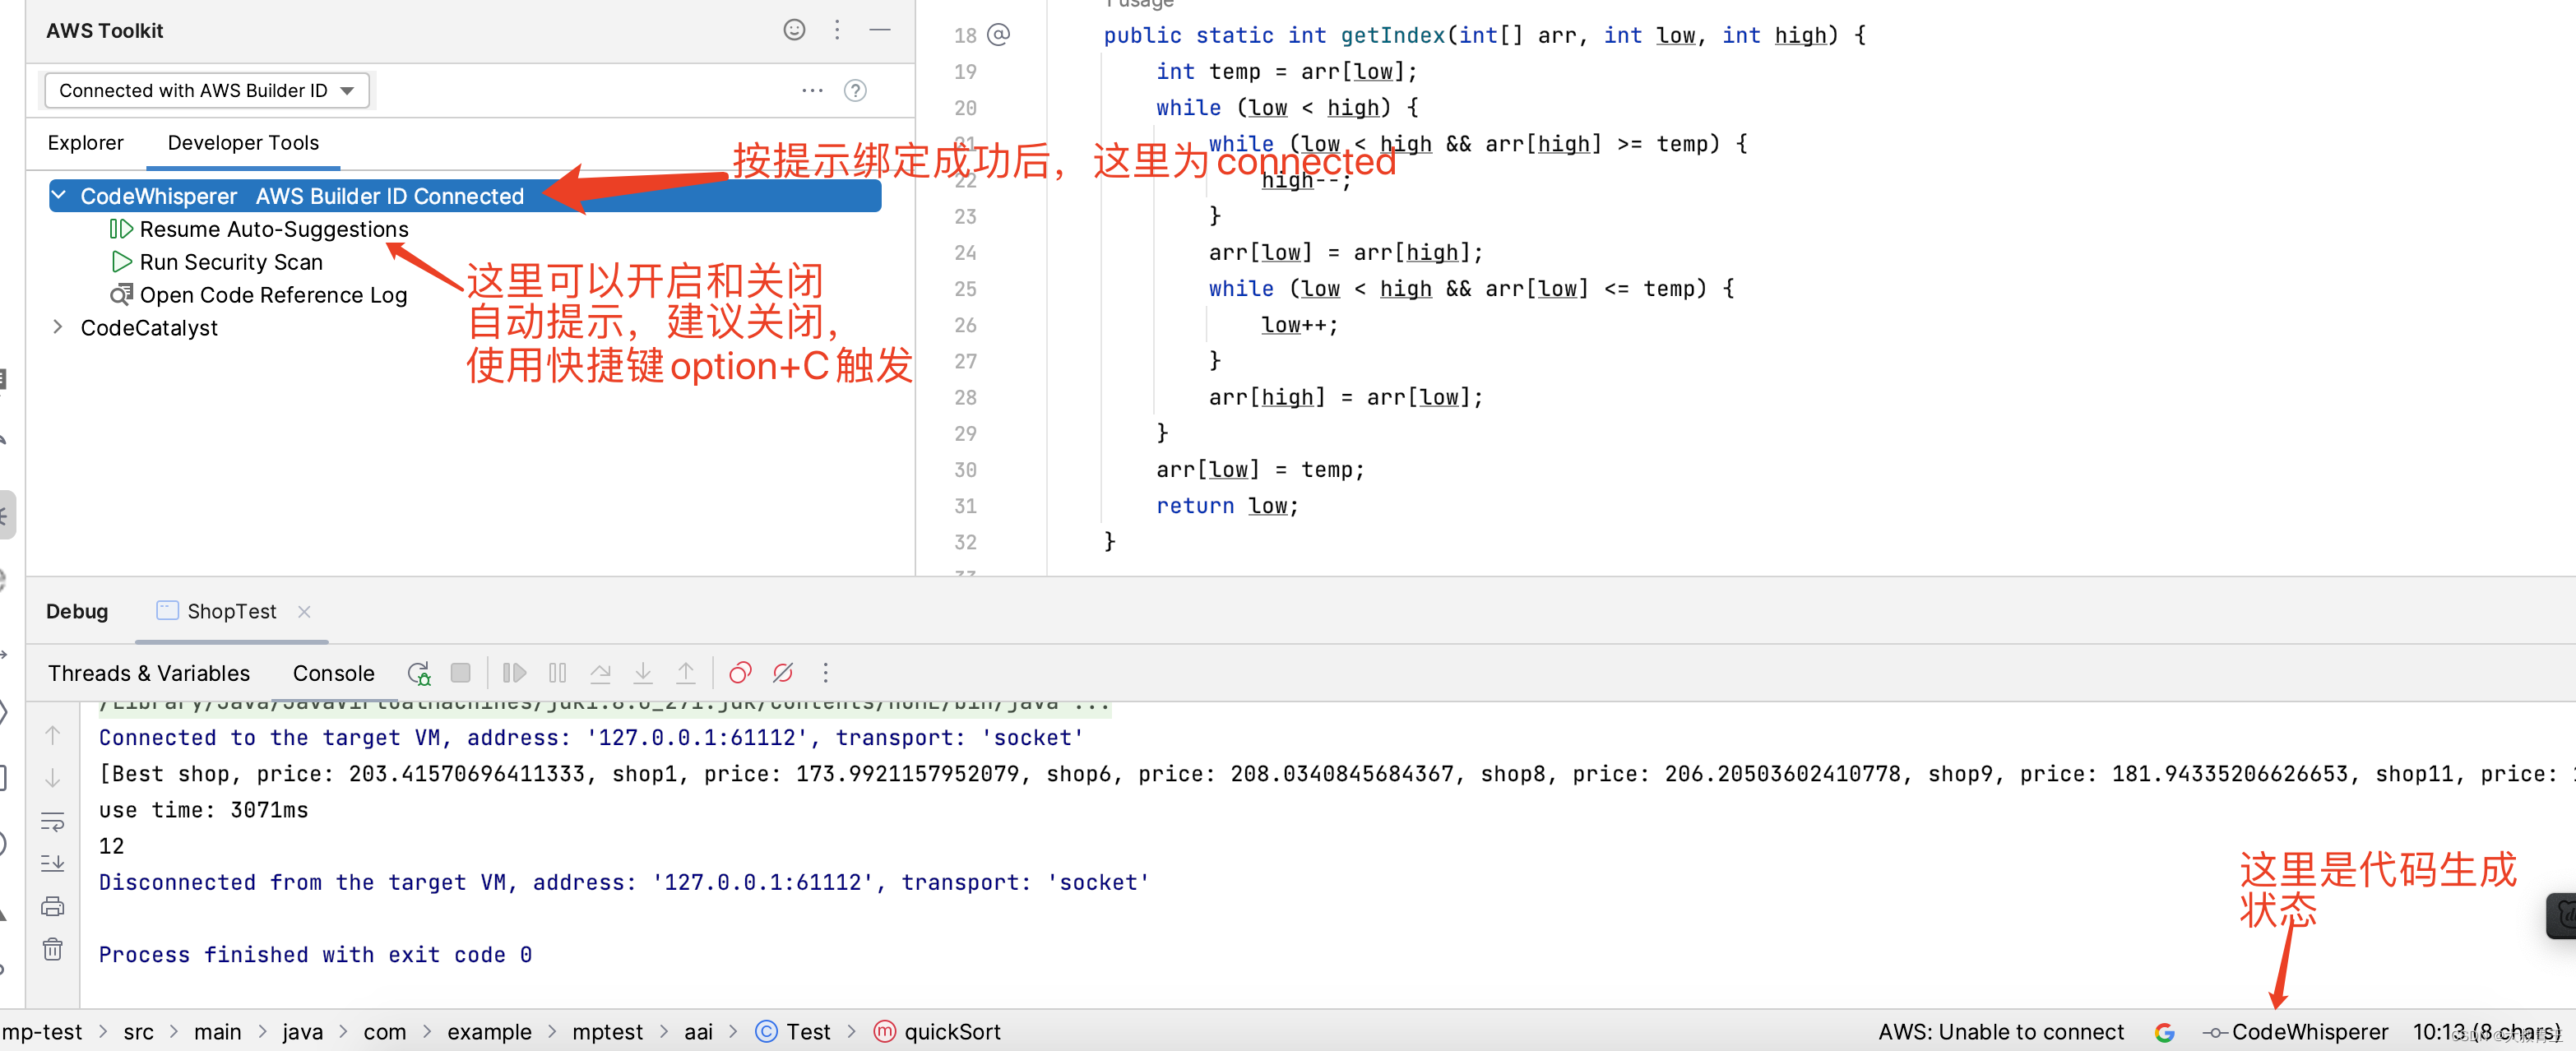This screenshot has height=1051, width=2576.
Task: Select the CodeWhisperer AWS Builder ID Connected row
Action: coord(465,196)
